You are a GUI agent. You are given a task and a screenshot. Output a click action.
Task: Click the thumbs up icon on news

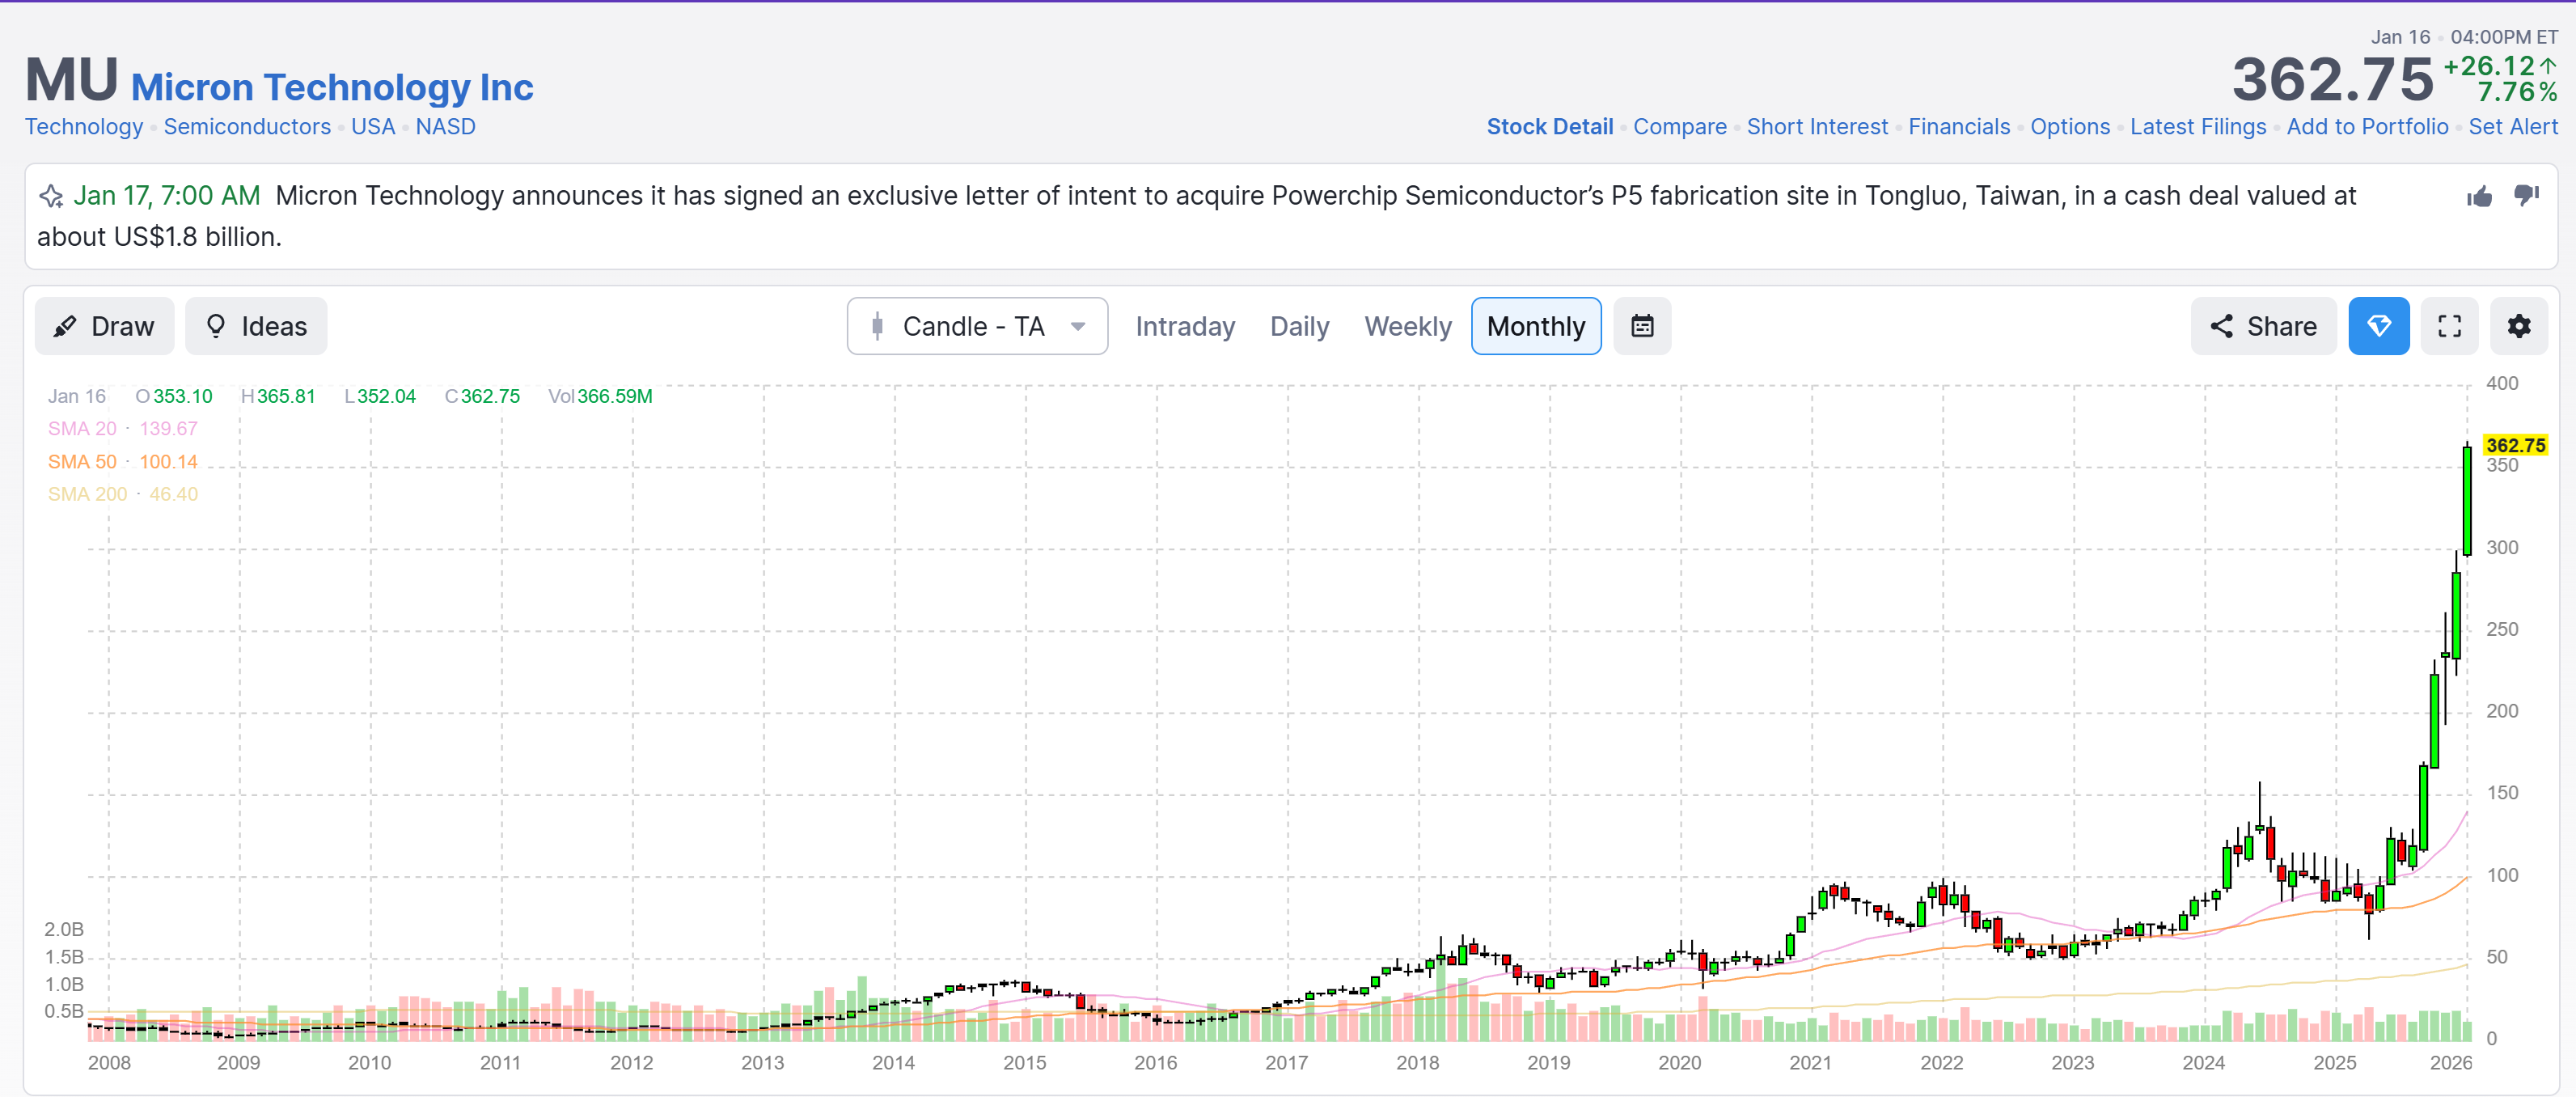point(2479,196)
